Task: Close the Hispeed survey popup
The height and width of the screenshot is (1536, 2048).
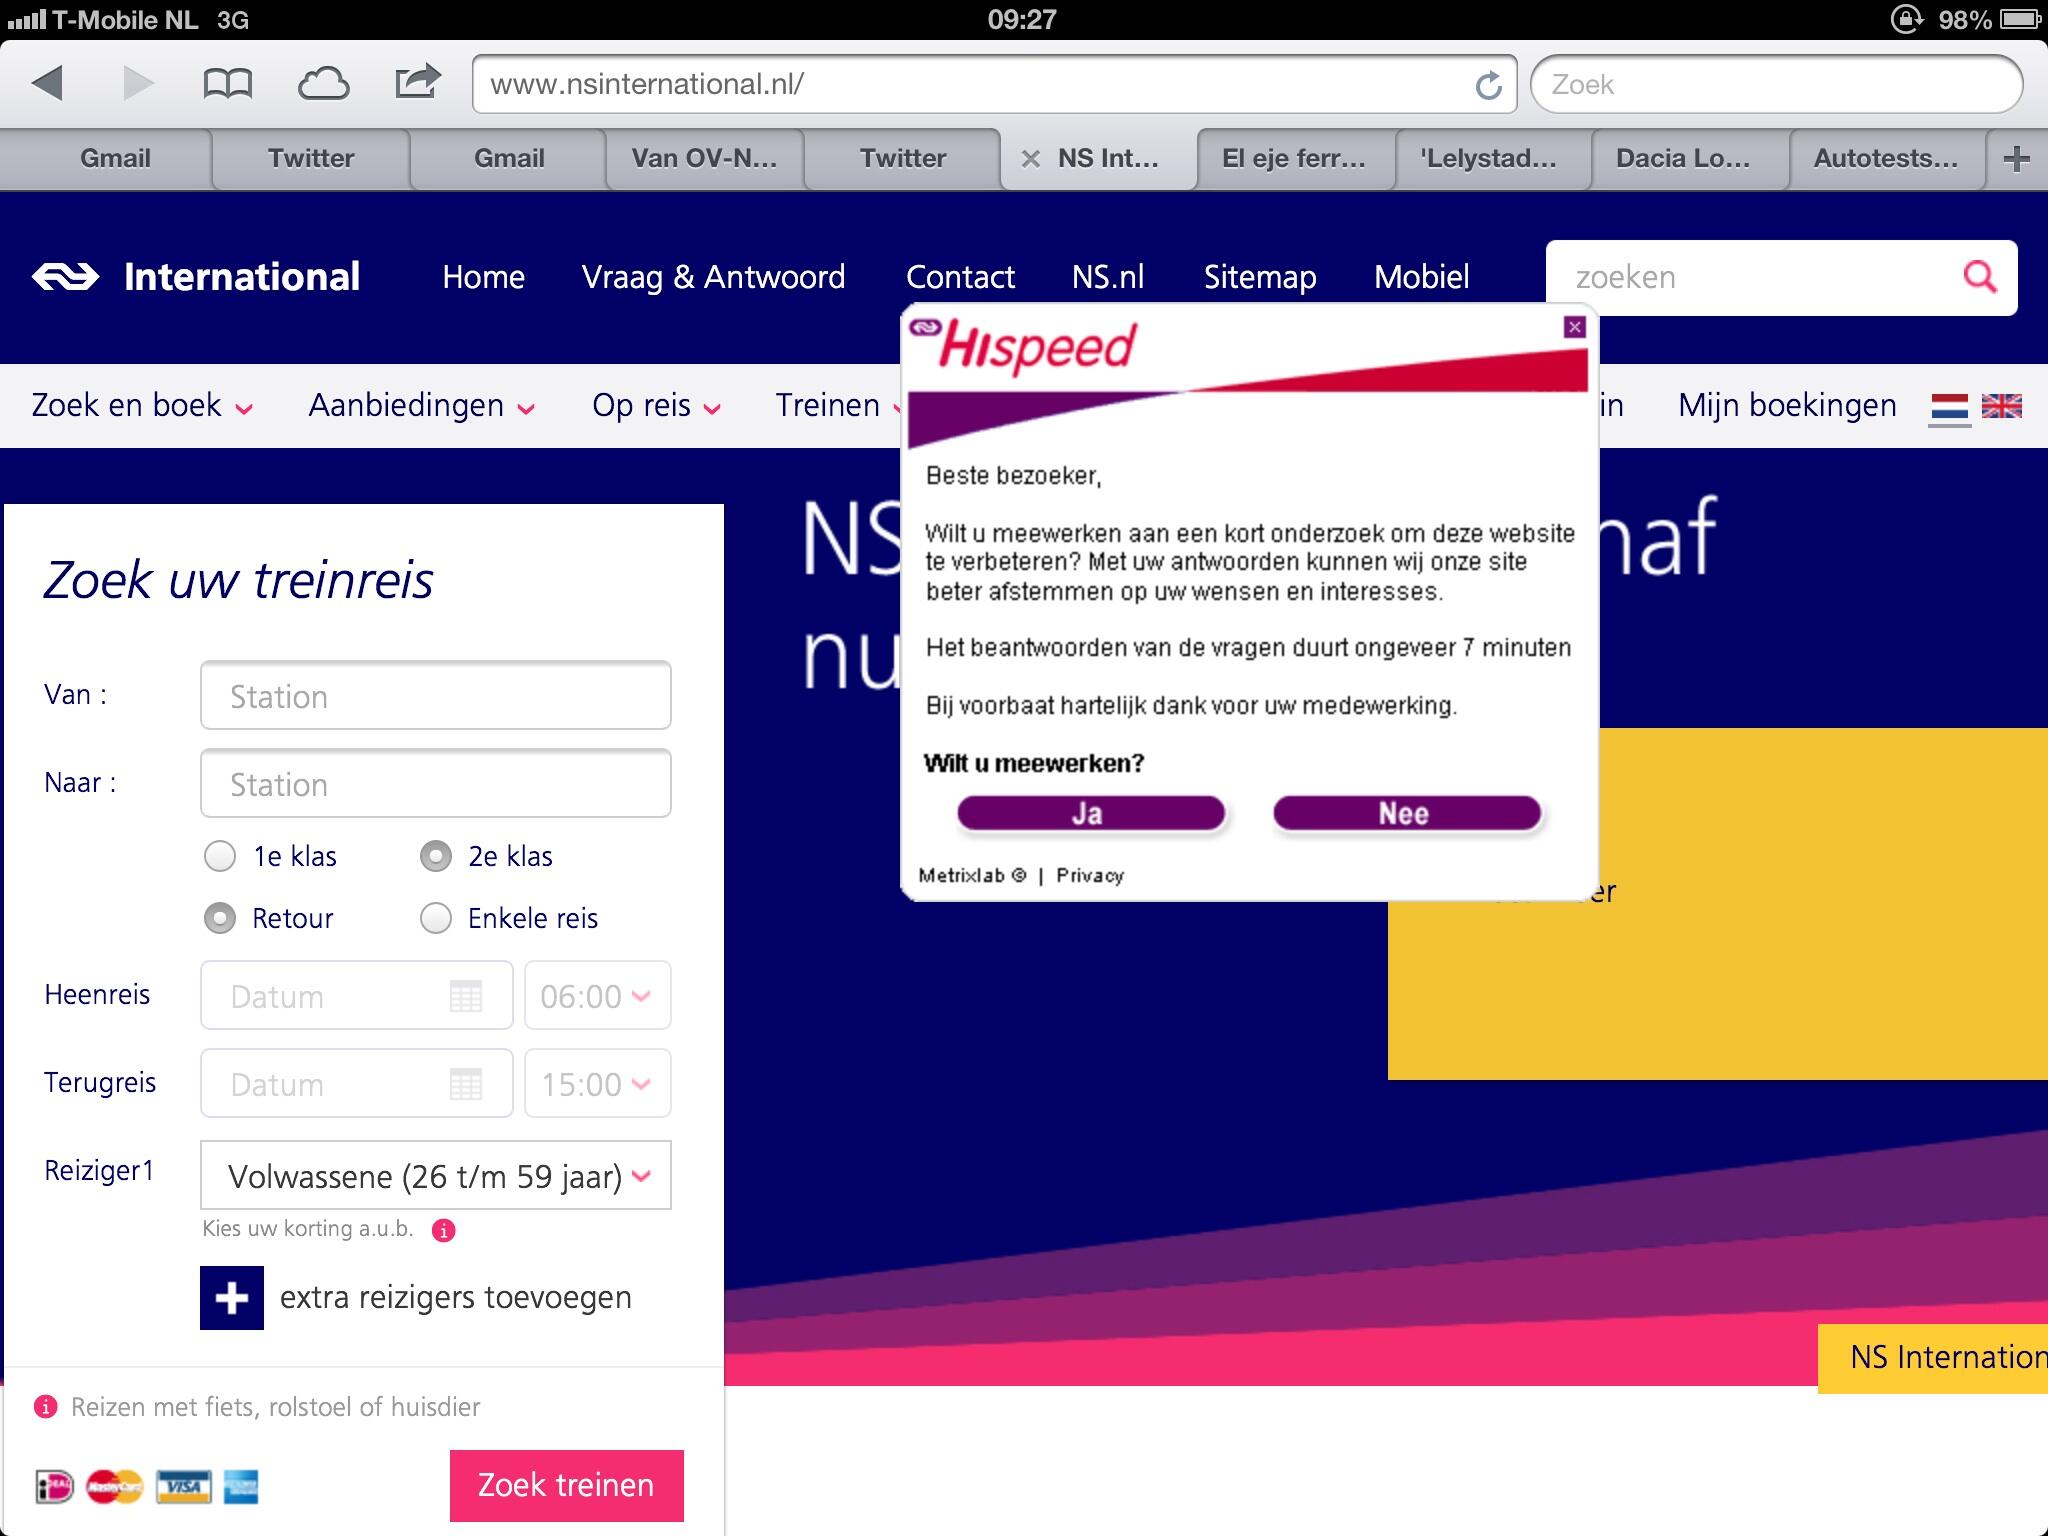Action: pos(1575,327)
